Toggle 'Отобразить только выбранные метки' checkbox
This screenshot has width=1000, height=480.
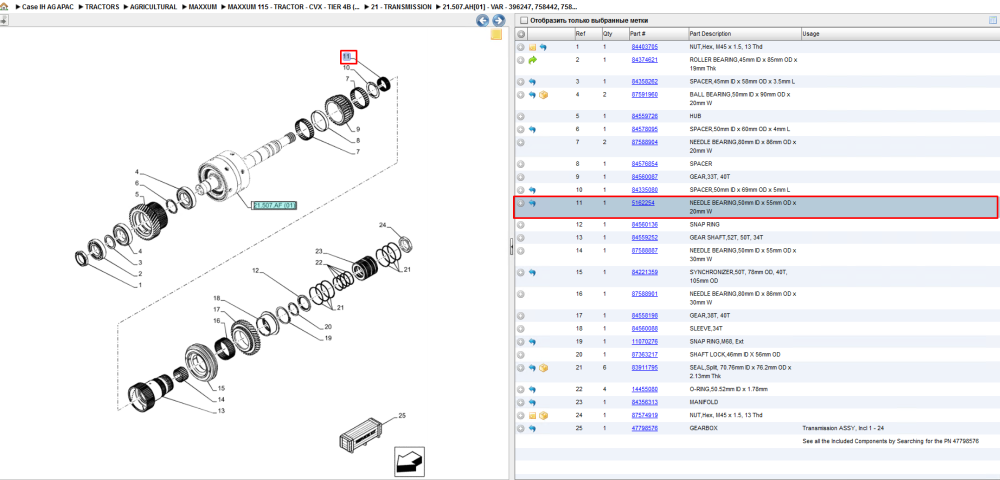[524, 20]
